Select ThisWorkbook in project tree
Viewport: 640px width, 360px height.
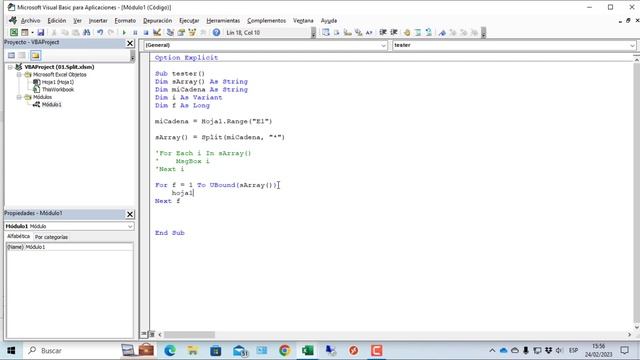[58, 89]
